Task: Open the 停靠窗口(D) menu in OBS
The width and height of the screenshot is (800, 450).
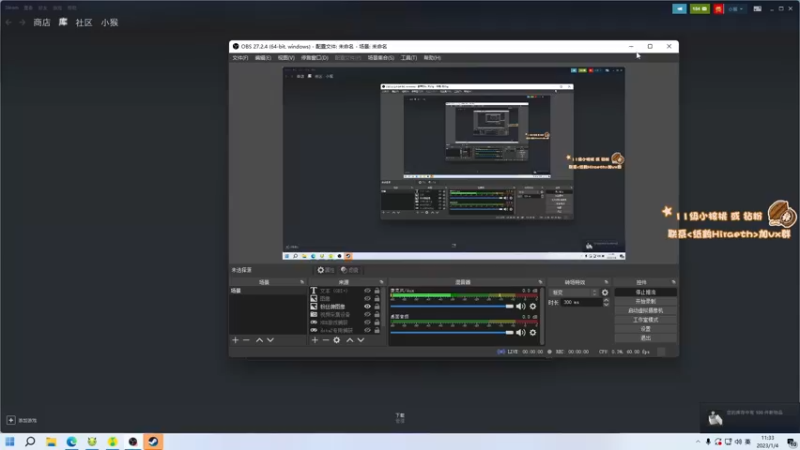Action: coord(314,58)
